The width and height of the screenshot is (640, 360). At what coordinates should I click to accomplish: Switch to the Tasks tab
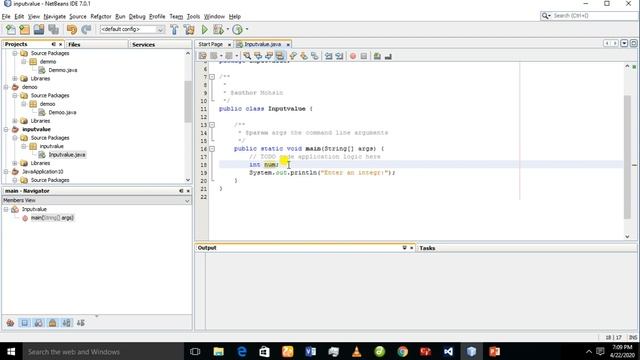tap(427, 248)
